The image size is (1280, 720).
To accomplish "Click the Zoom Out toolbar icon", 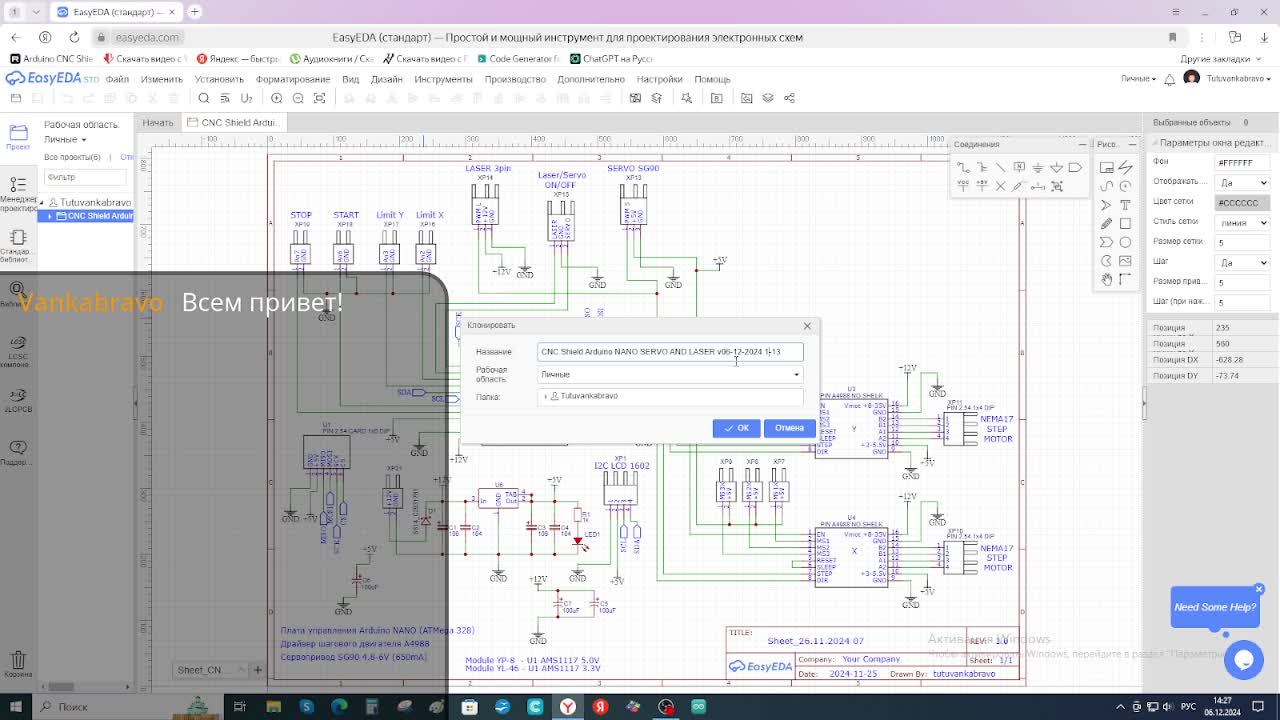I will coord(298,98).
